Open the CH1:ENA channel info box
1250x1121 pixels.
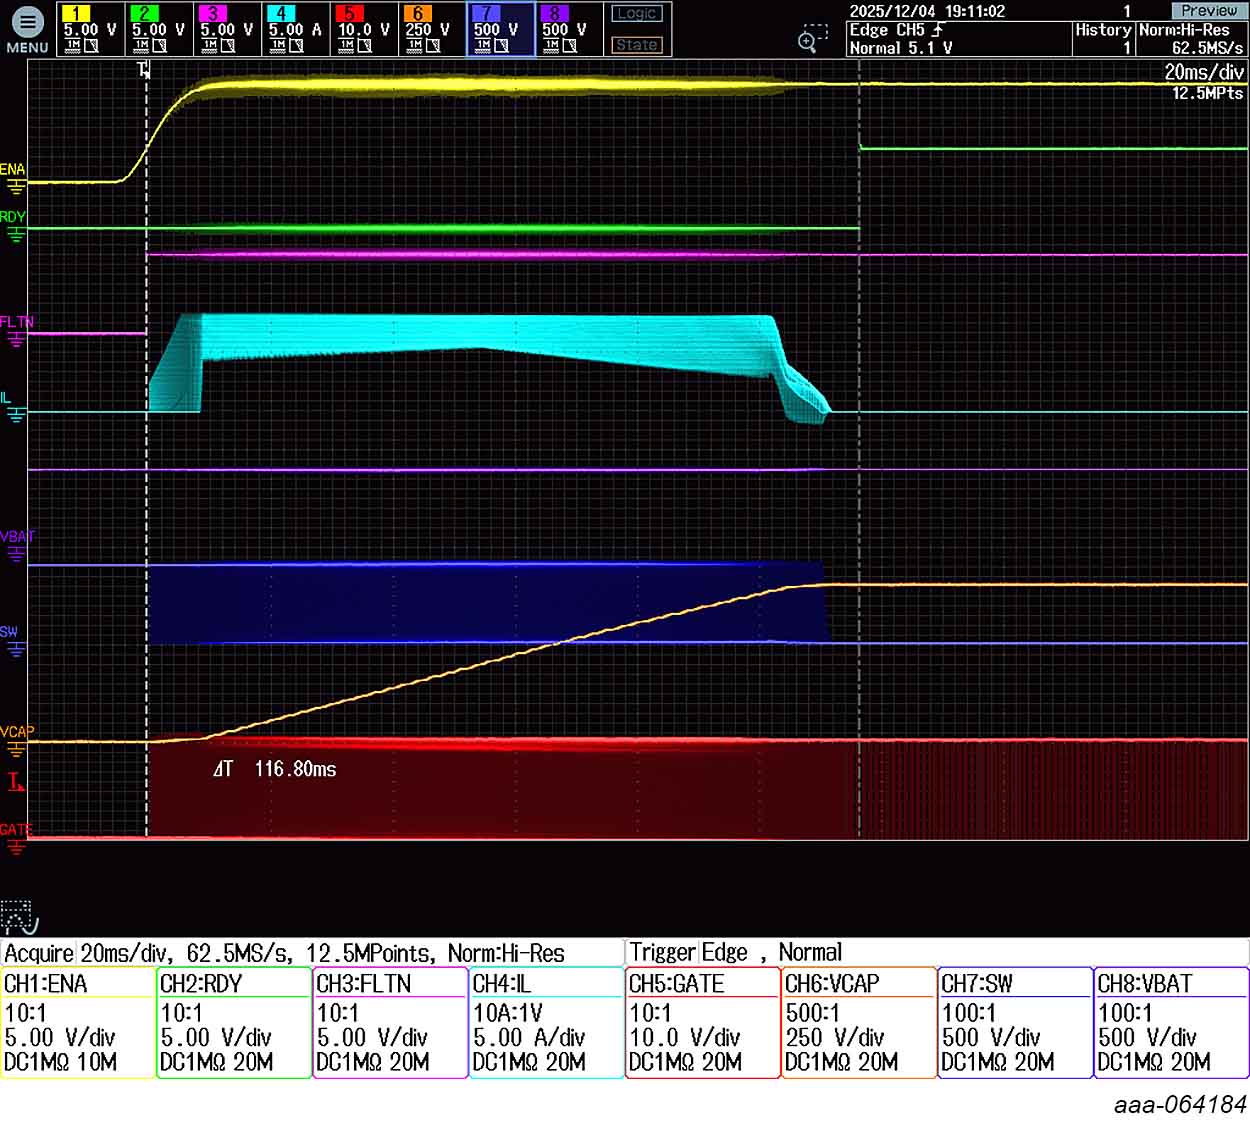[x=78, y=1022]
